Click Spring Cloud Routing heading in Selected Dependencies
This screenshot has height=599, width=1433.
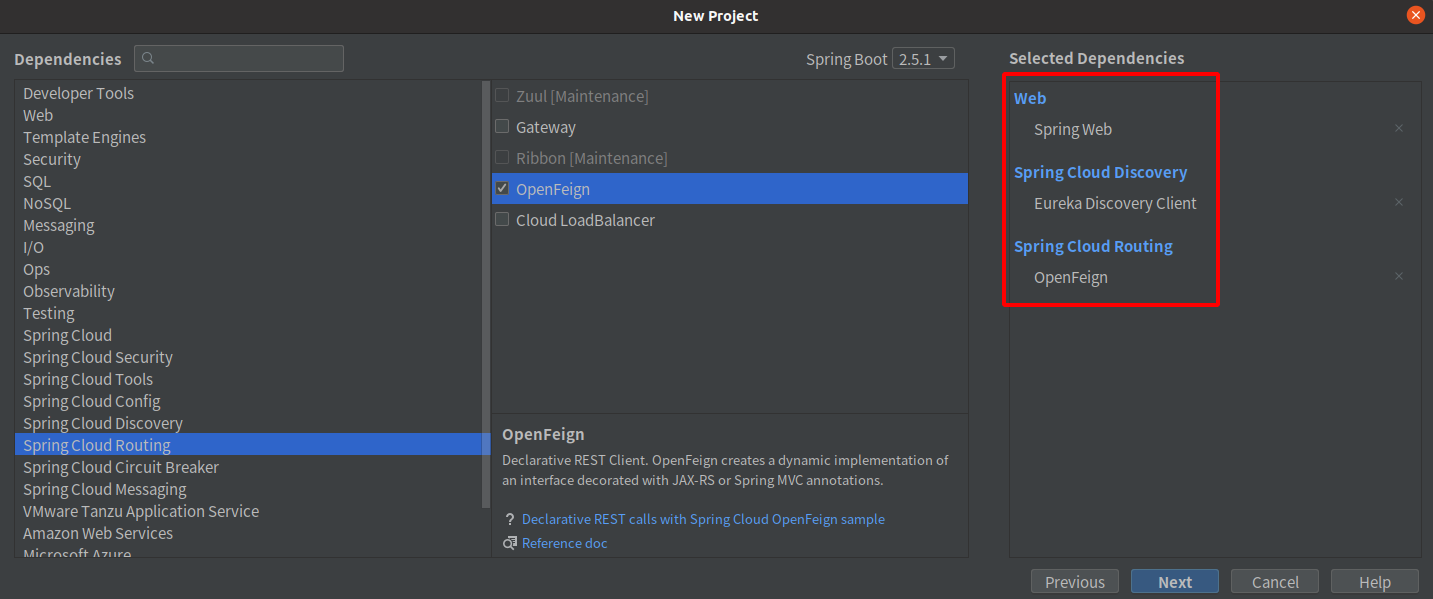tap(1093, 246)
